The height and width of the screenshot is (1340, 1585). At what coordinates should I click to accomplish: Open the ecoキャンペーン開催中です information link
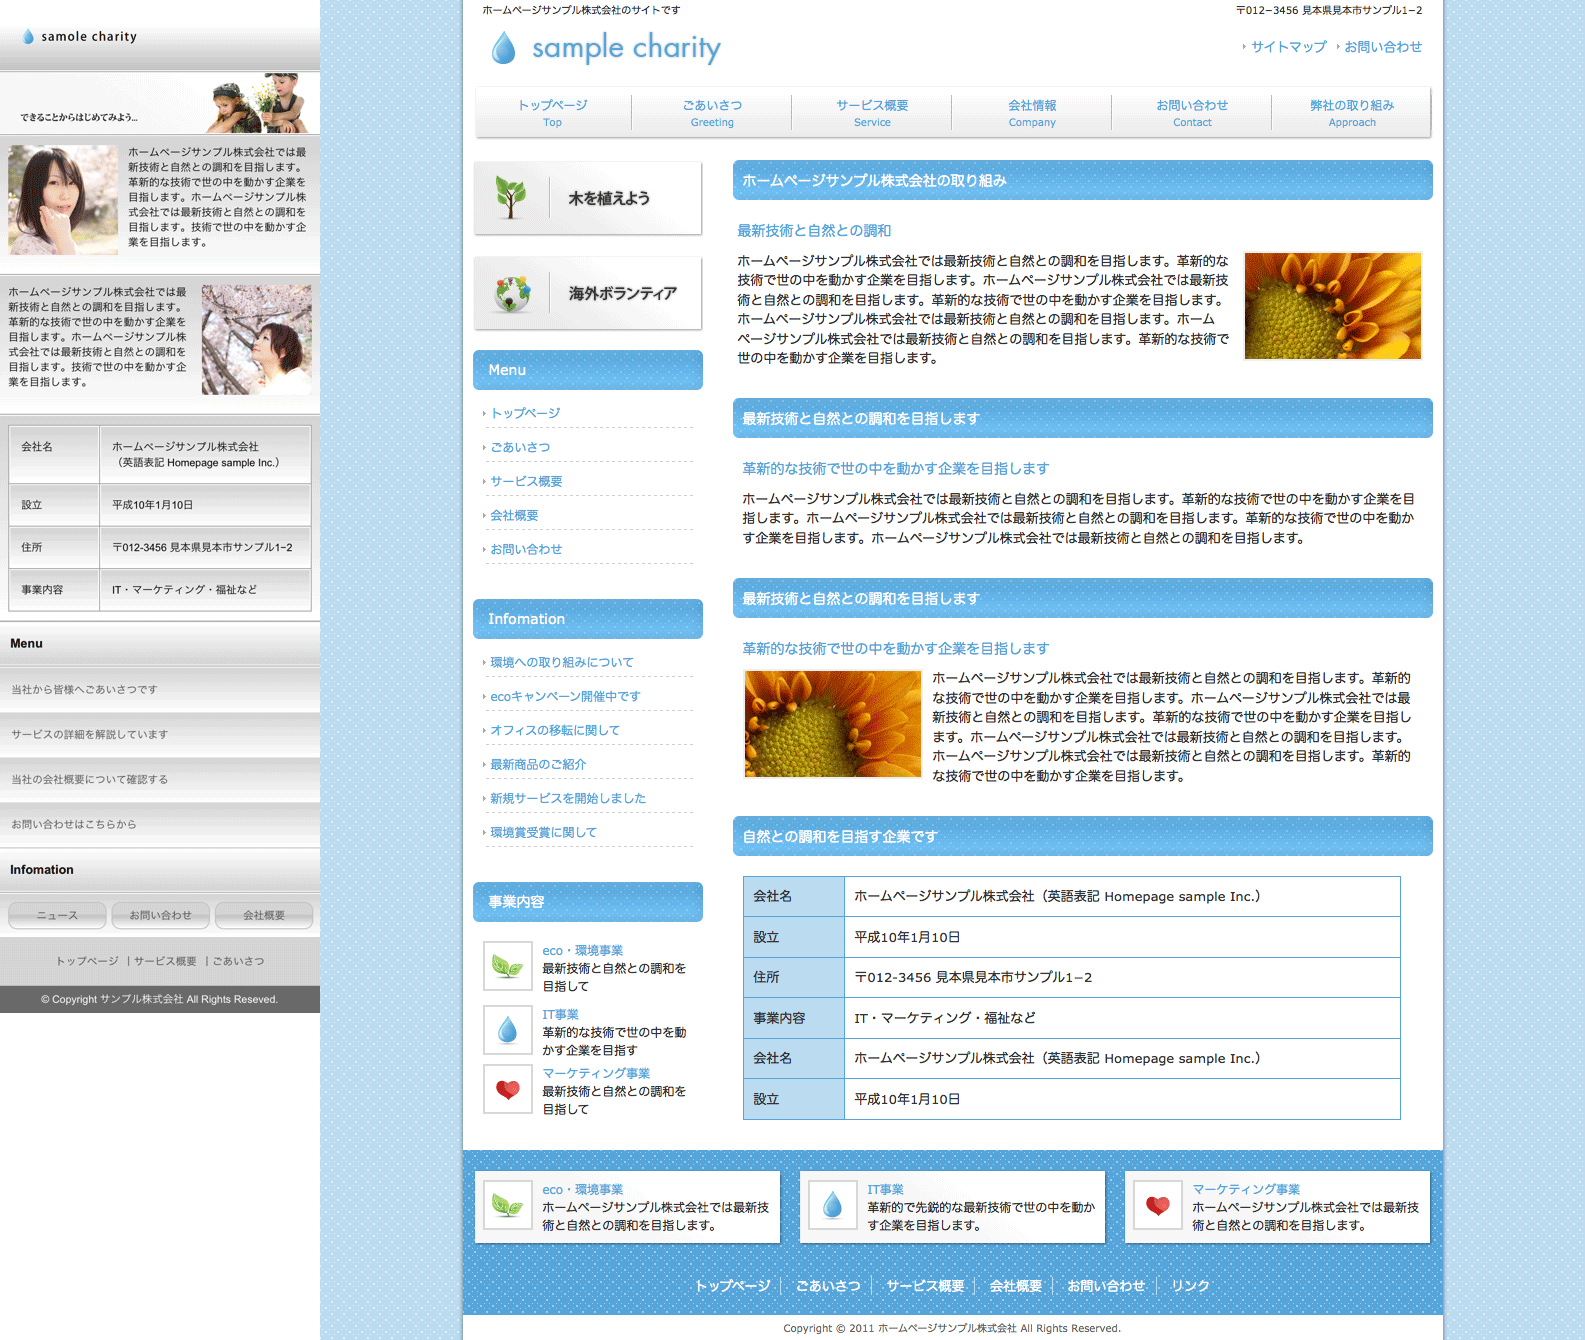click(x=565, y=696)
